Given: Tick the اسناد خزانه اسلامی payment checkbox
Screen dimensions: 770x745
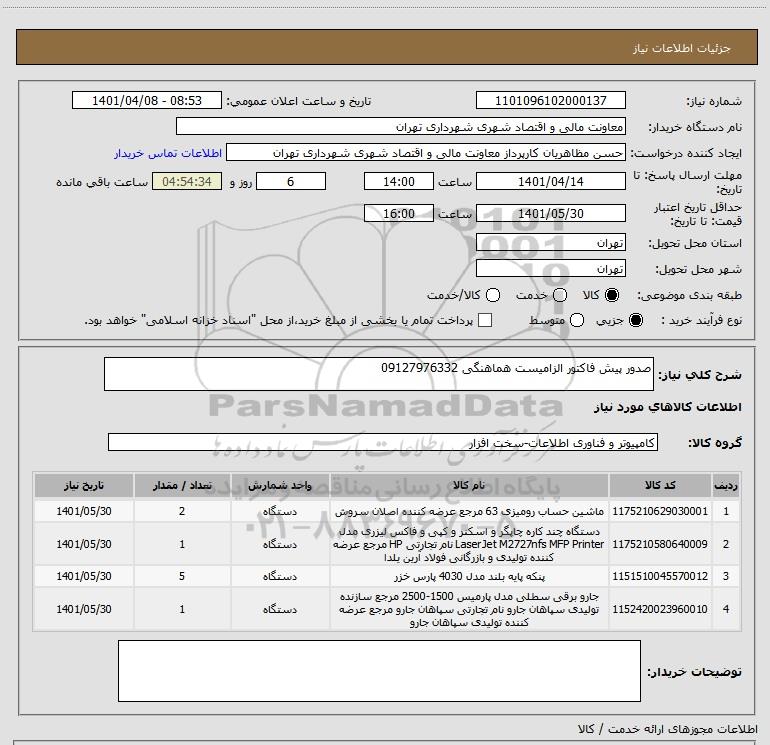Looking at the screenshot, I should [485, 320].
